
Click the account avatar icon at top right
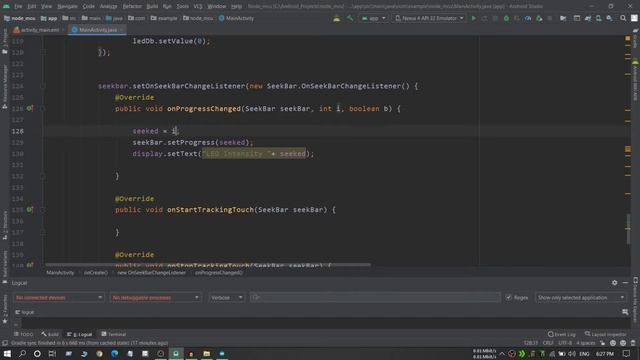coord(634,18)
